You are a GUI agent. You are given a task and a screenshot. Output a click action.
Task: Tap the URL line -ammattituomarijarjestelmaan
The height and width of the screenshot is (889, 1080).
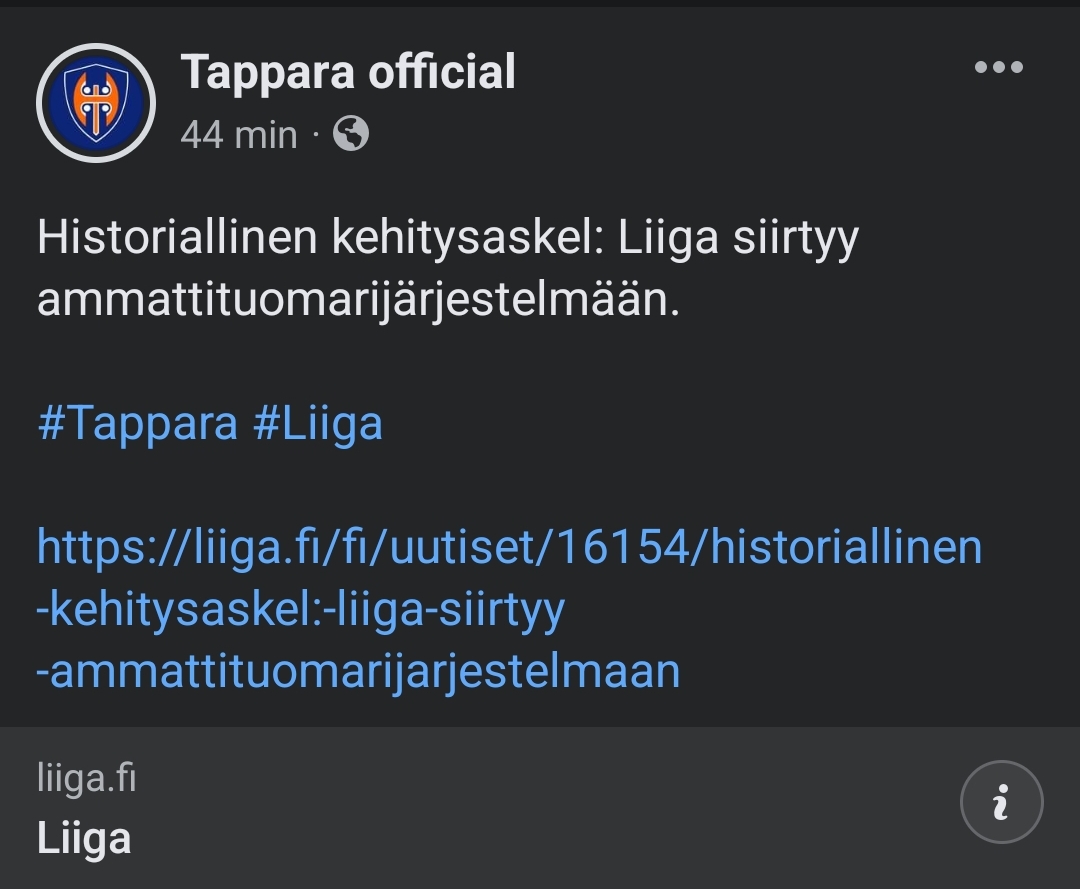pos(358,670)
